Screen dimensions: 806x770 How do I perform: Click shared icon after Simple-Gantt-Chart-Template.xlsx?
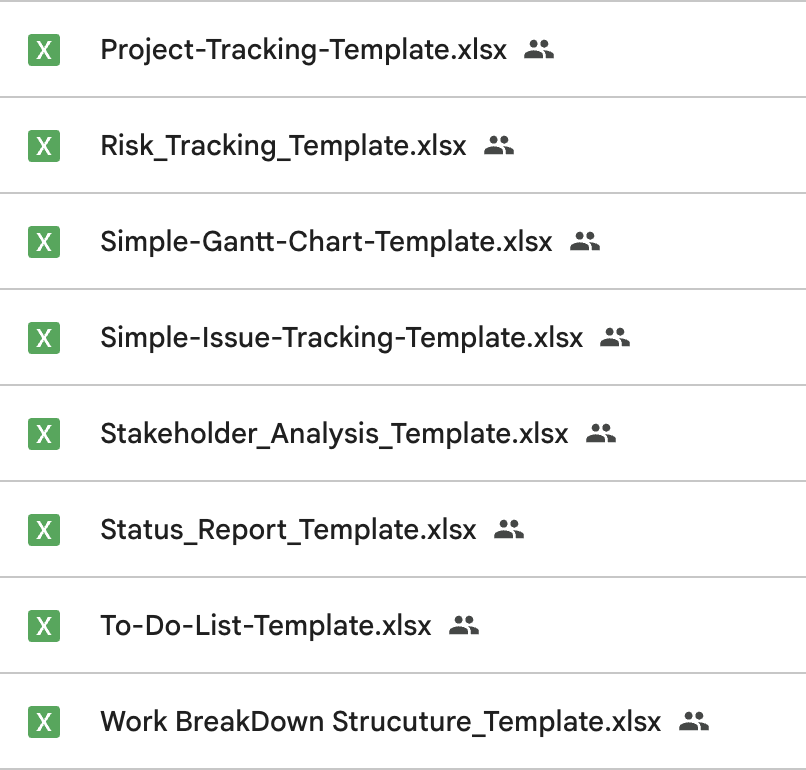(584, 242)
